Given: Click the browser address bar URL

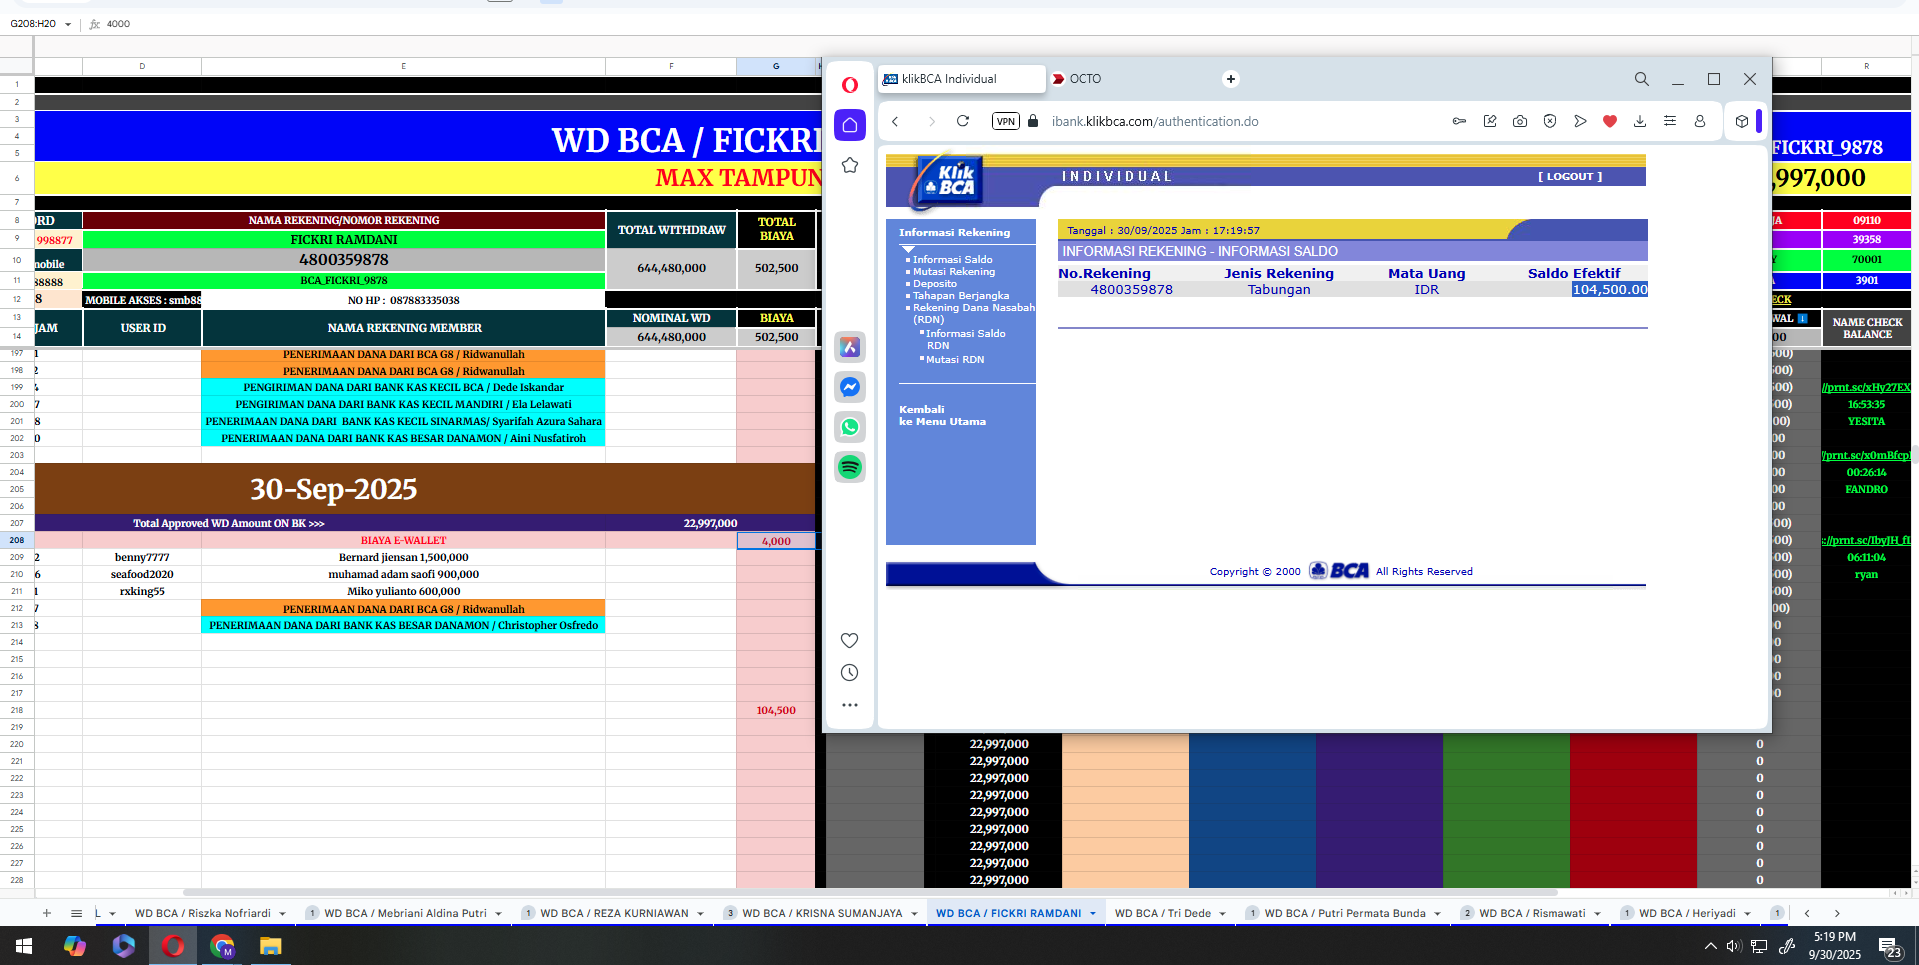Looking at the screenshot, I should click(x=1155, y=121).
